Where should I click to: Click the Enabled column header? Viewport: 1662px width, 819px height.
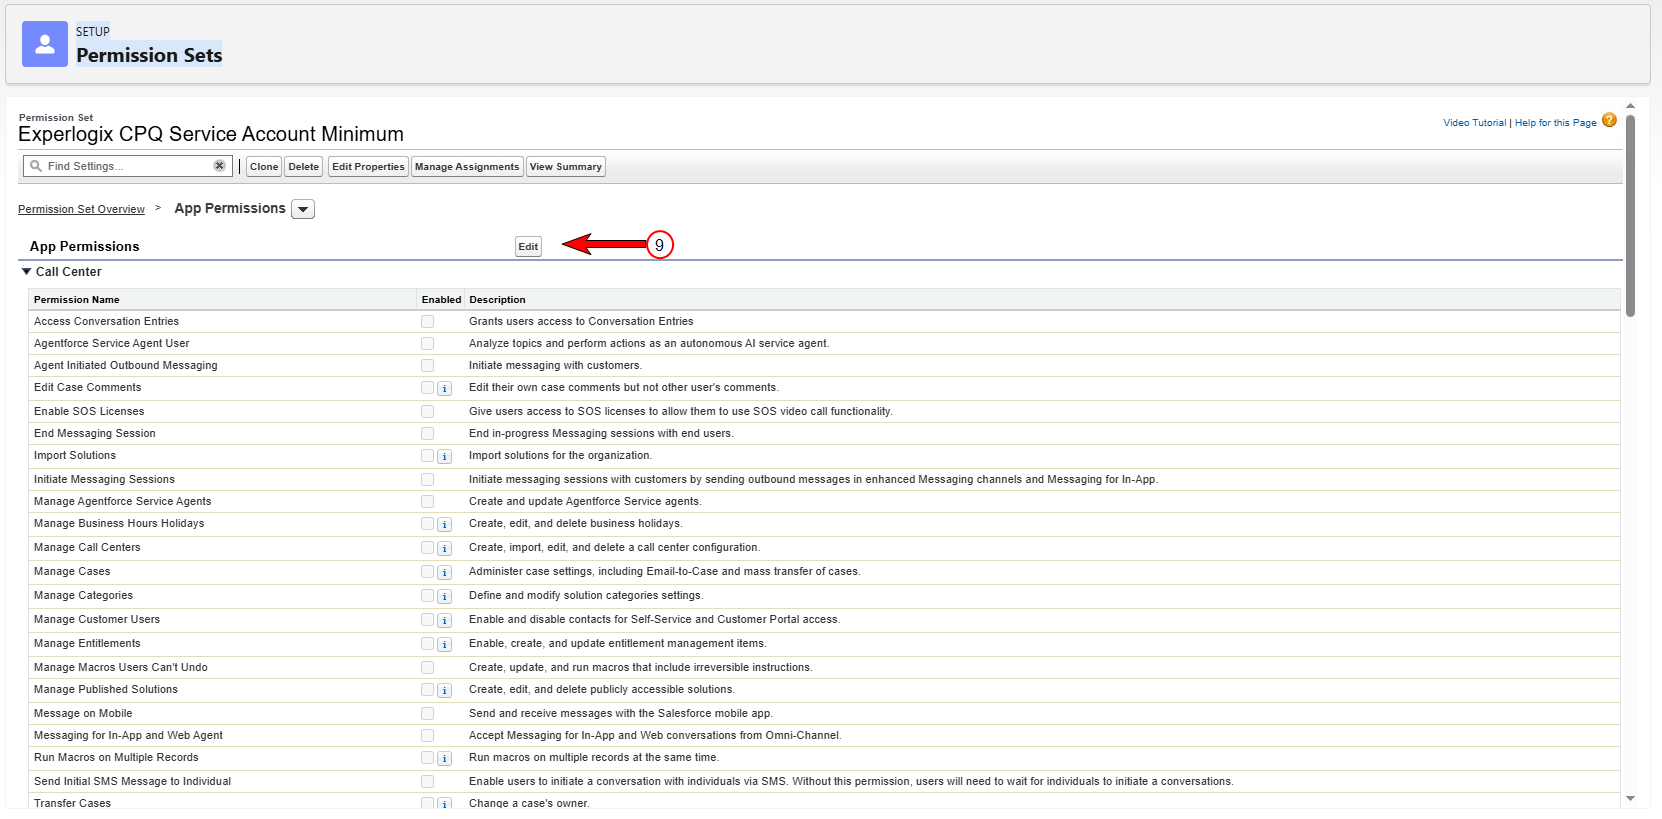tap(441, 300)
